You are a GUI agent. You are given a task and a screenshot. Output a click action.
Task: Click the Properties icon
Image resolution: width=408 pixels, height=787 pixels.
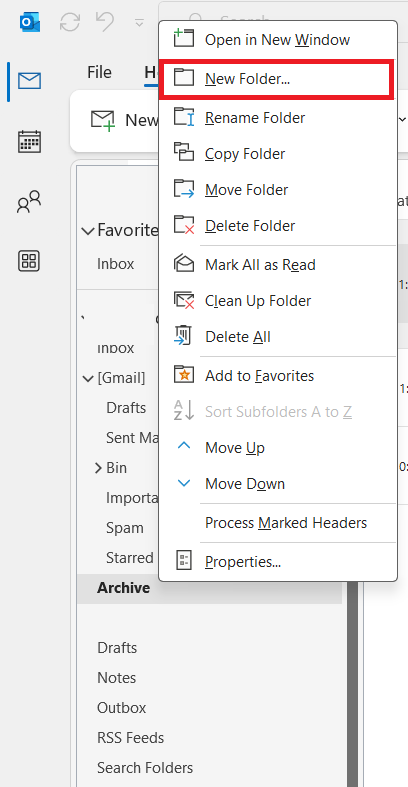(x=183, y=561)
